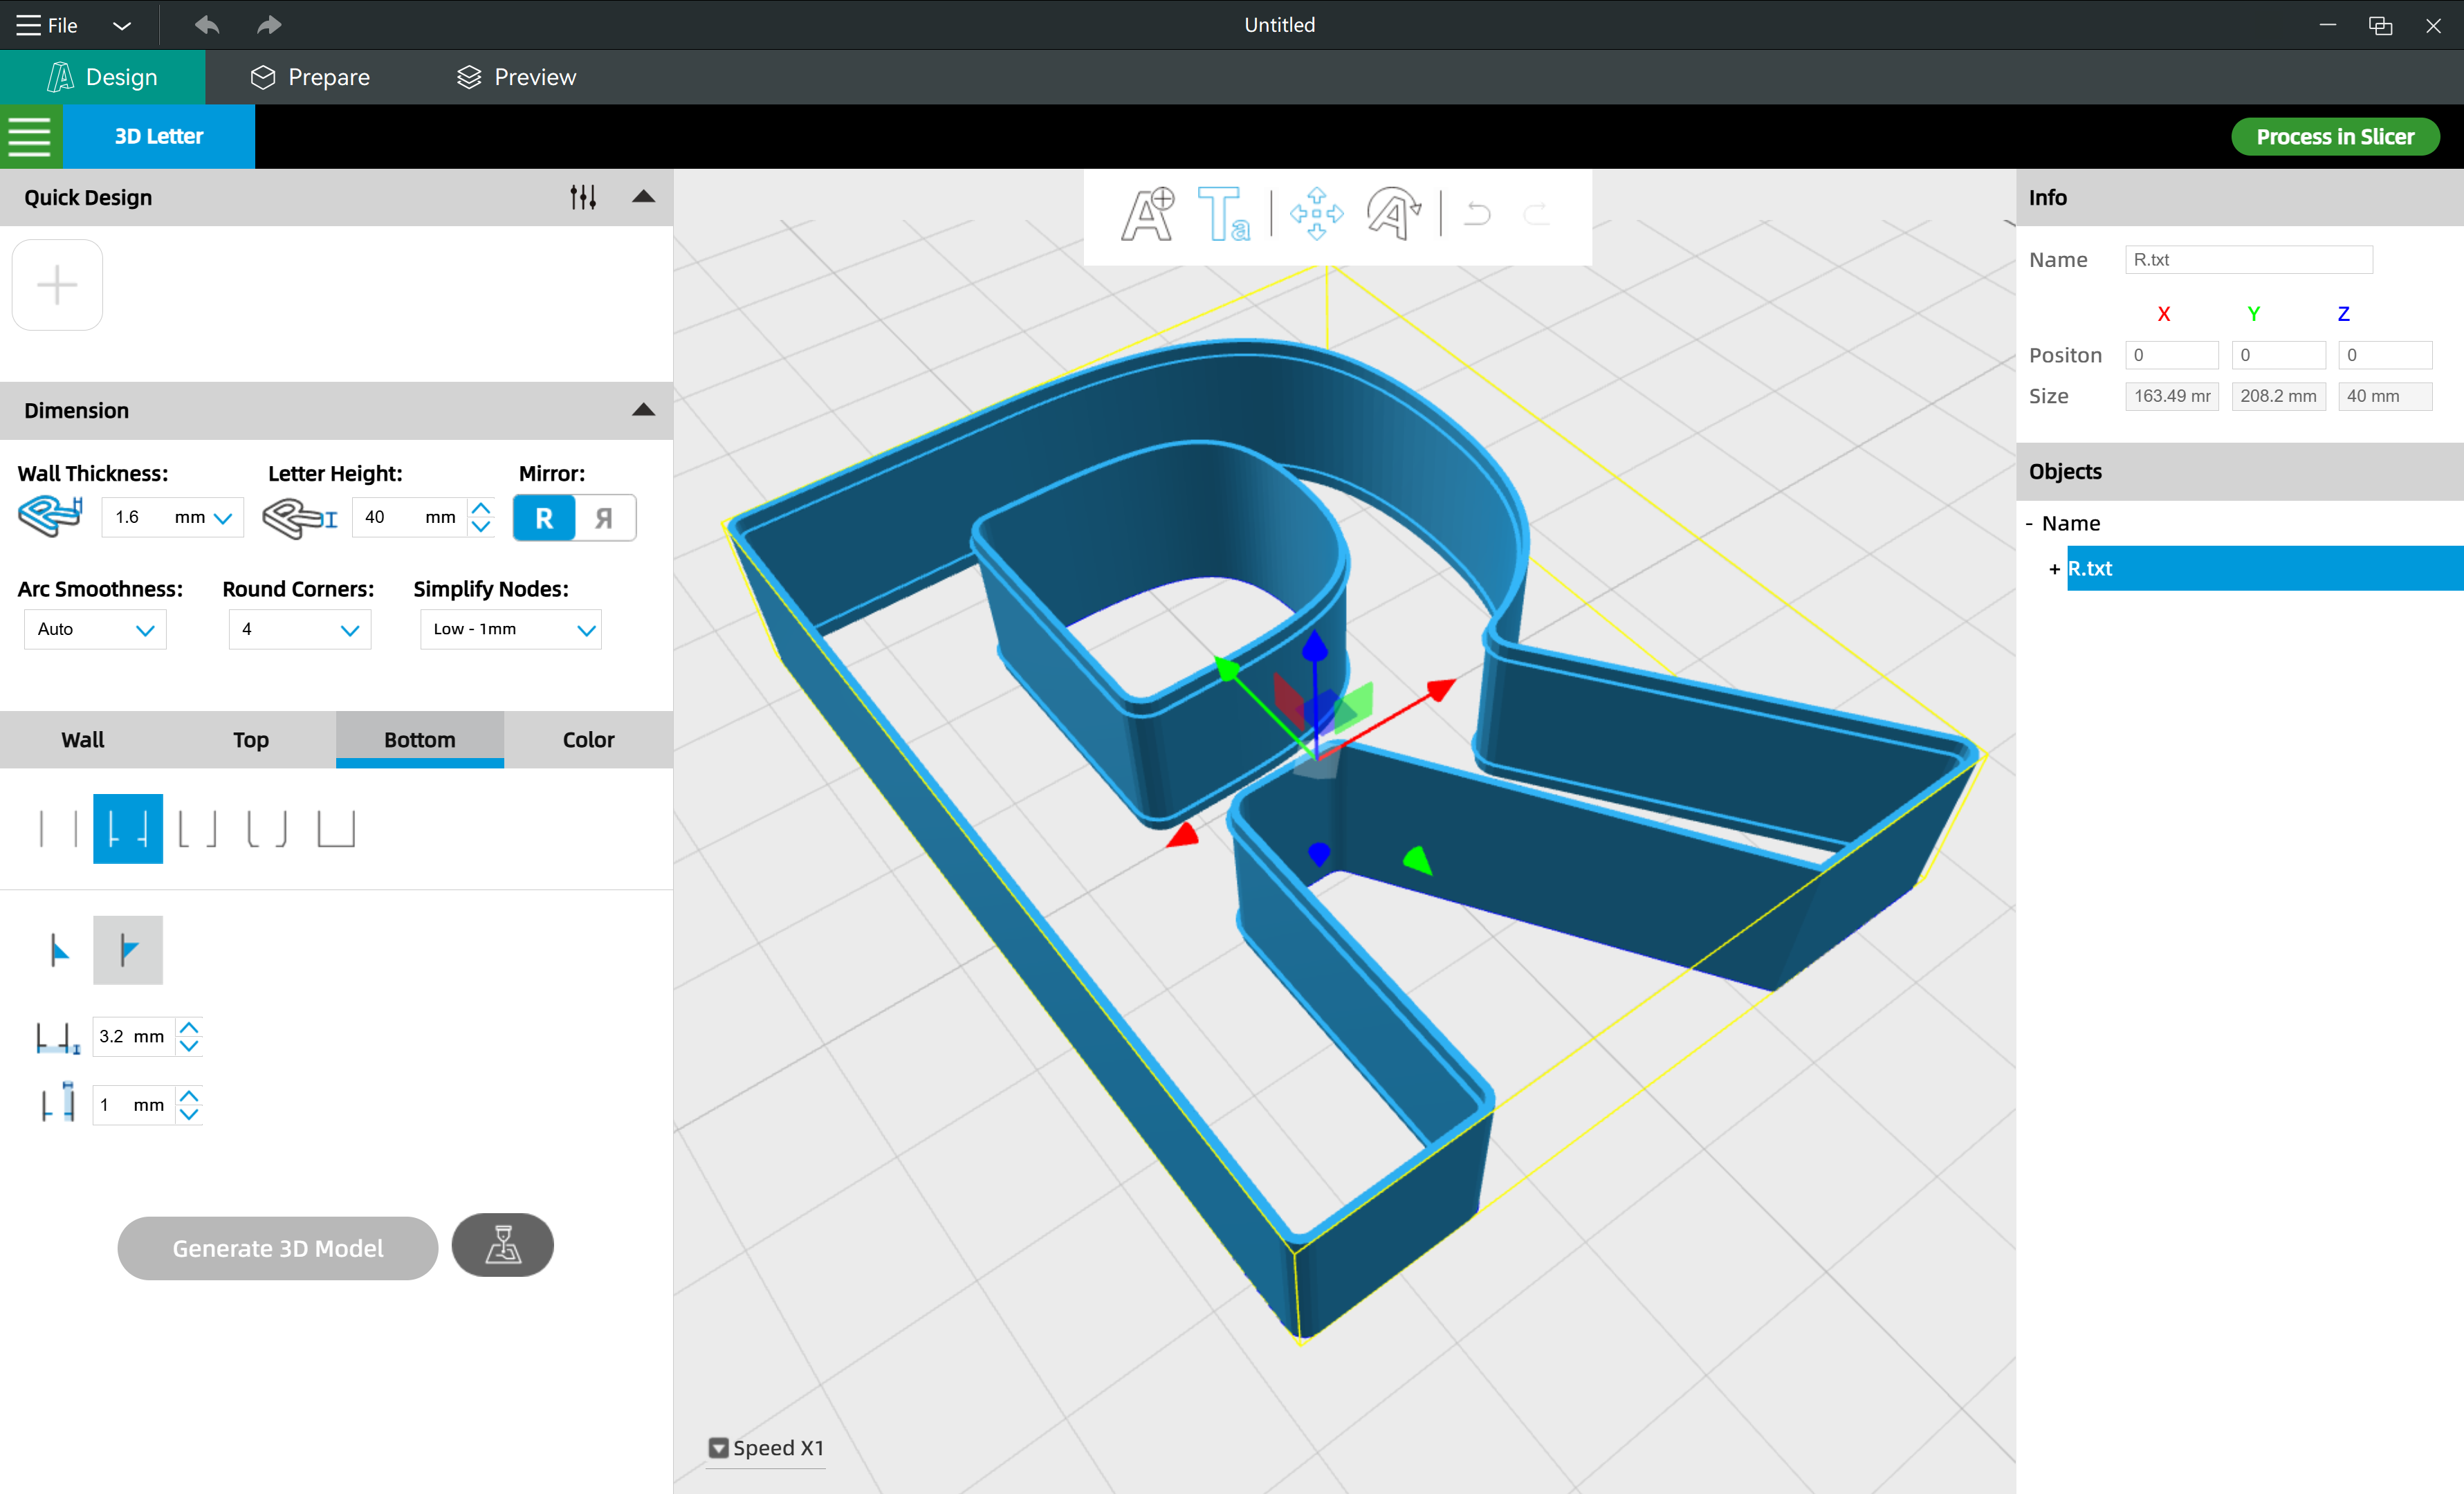Screen dimensions: 2464x1494
Task: Open Quick Design settings sliders icon
Action: tap(583, 197)
